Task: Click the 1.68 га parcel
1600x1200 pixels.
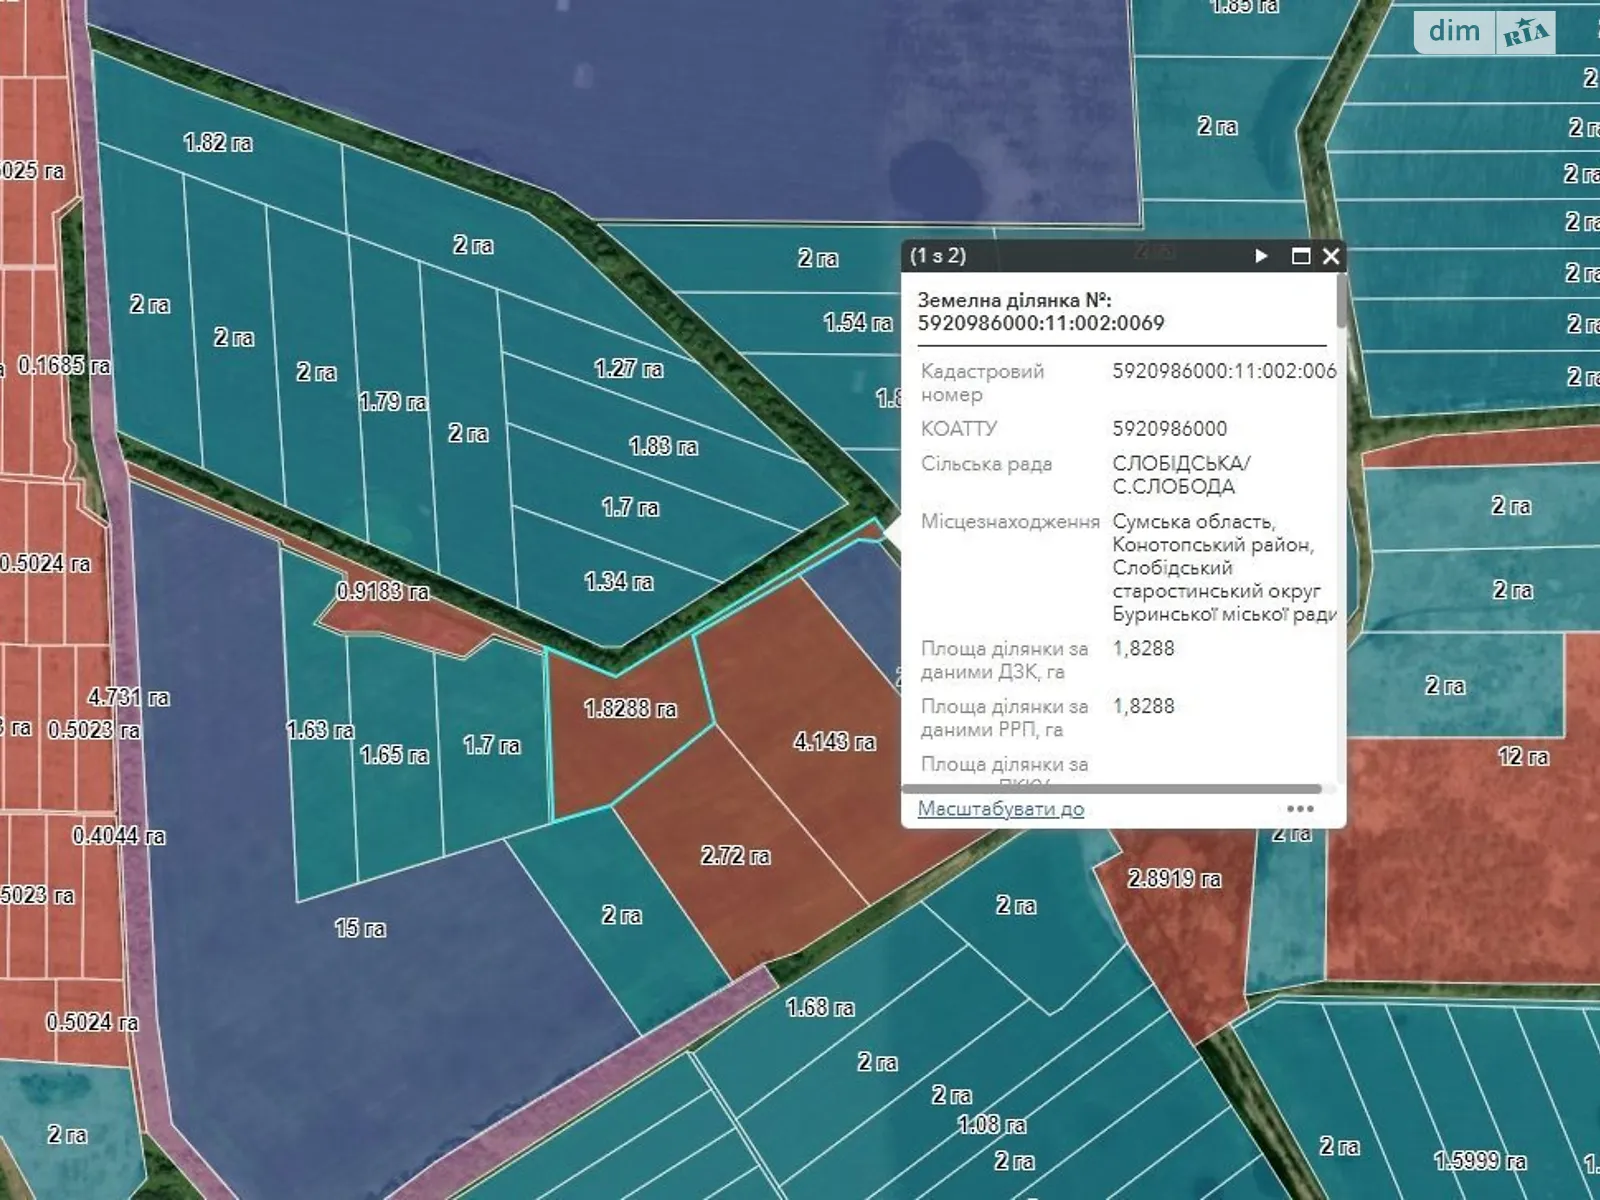Action: point(820,1007)
